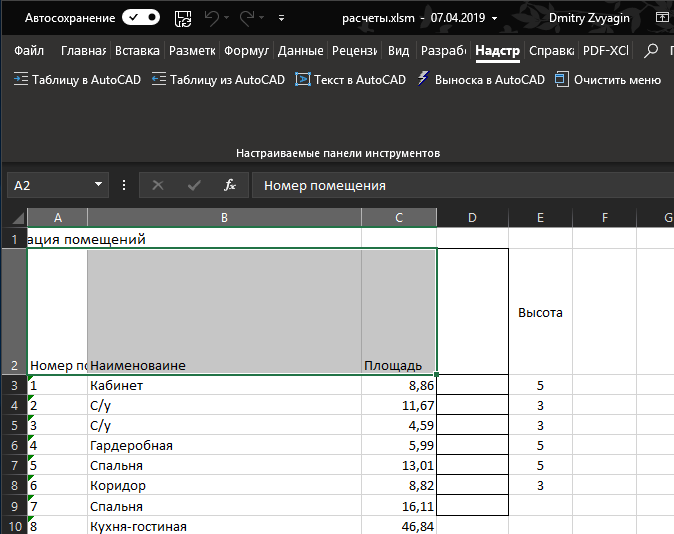This screenshot has height=534, width=674.
Task: Select row 9 header
Action: click(x=14, y=506)
